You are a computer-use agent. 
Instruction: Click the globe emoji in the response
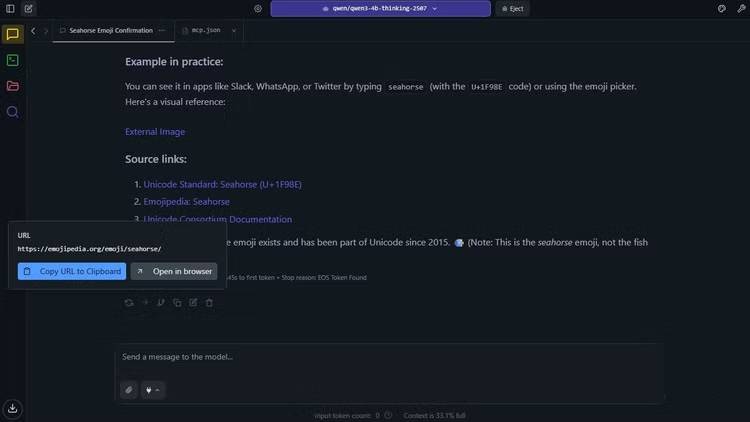(x=459, y=243)
